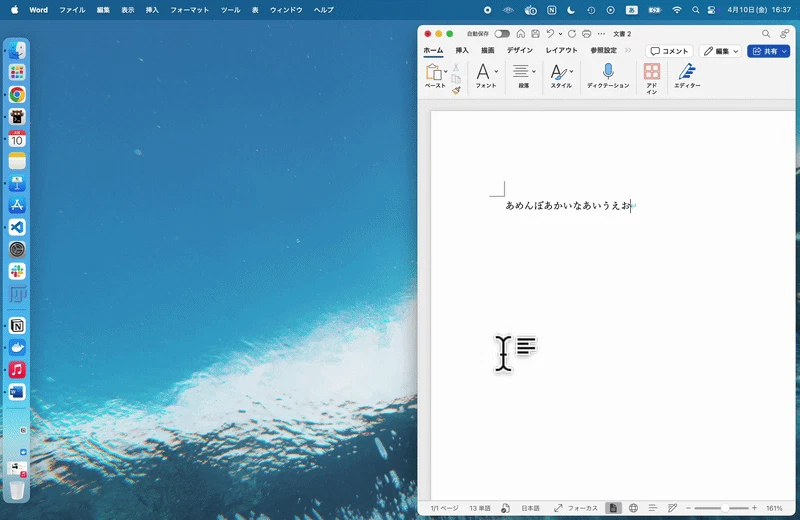Copy the selection using the copy icon
This screenshot has height=520, width=800.
456,79
